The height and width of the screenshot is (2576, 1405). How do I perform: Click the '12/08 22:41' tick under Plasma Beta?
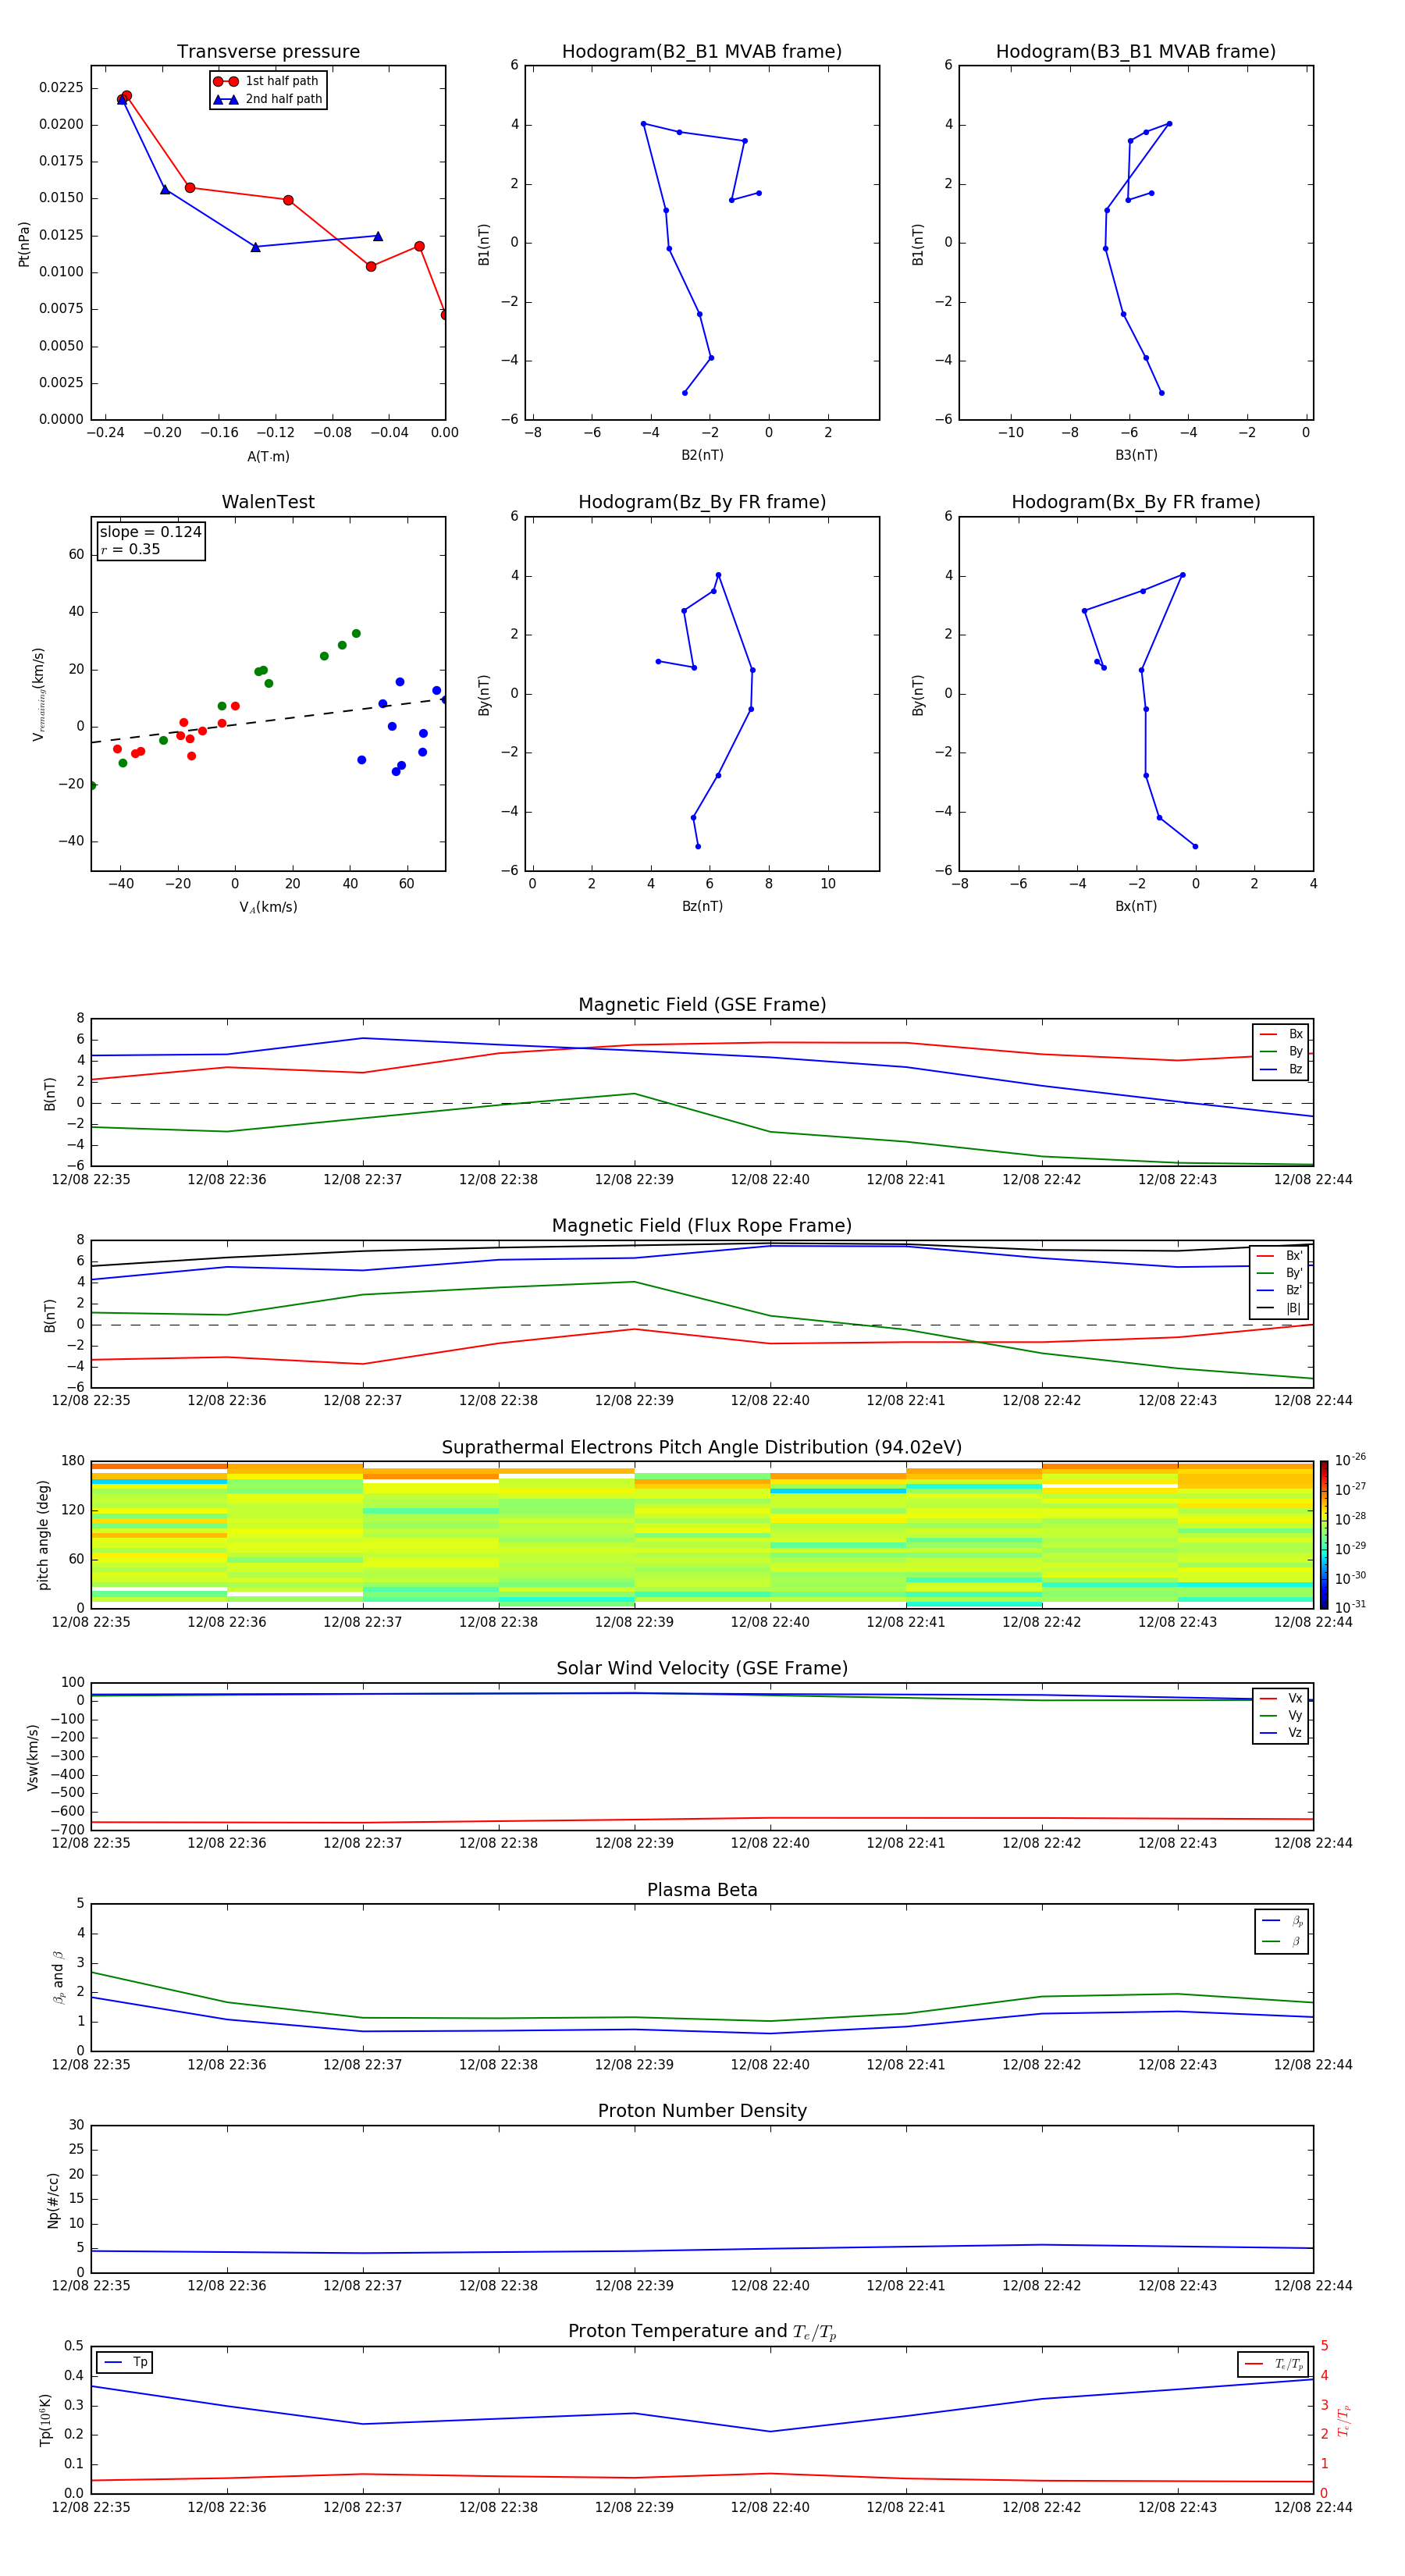pyautogui.click(x=906, y=2065)
